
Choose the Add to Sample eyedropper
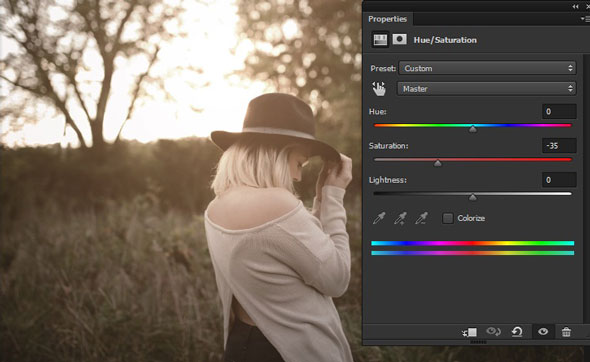pos(400,218)
